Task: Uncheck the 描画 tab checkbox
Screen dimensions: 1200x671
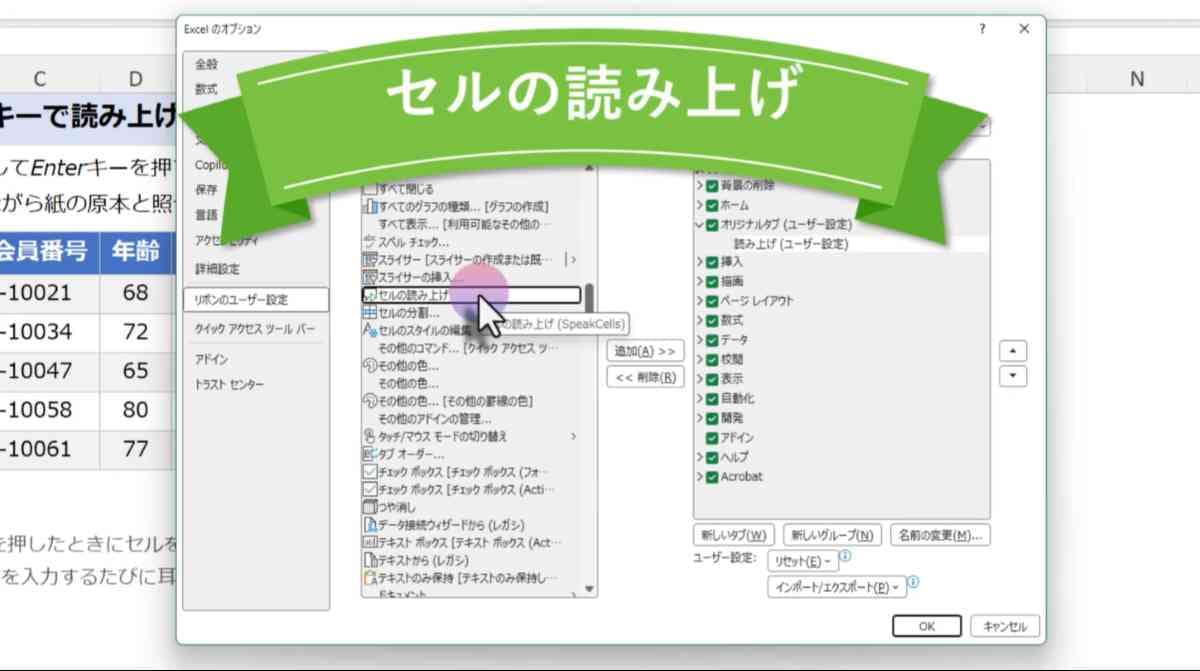Action: point(712,282)
